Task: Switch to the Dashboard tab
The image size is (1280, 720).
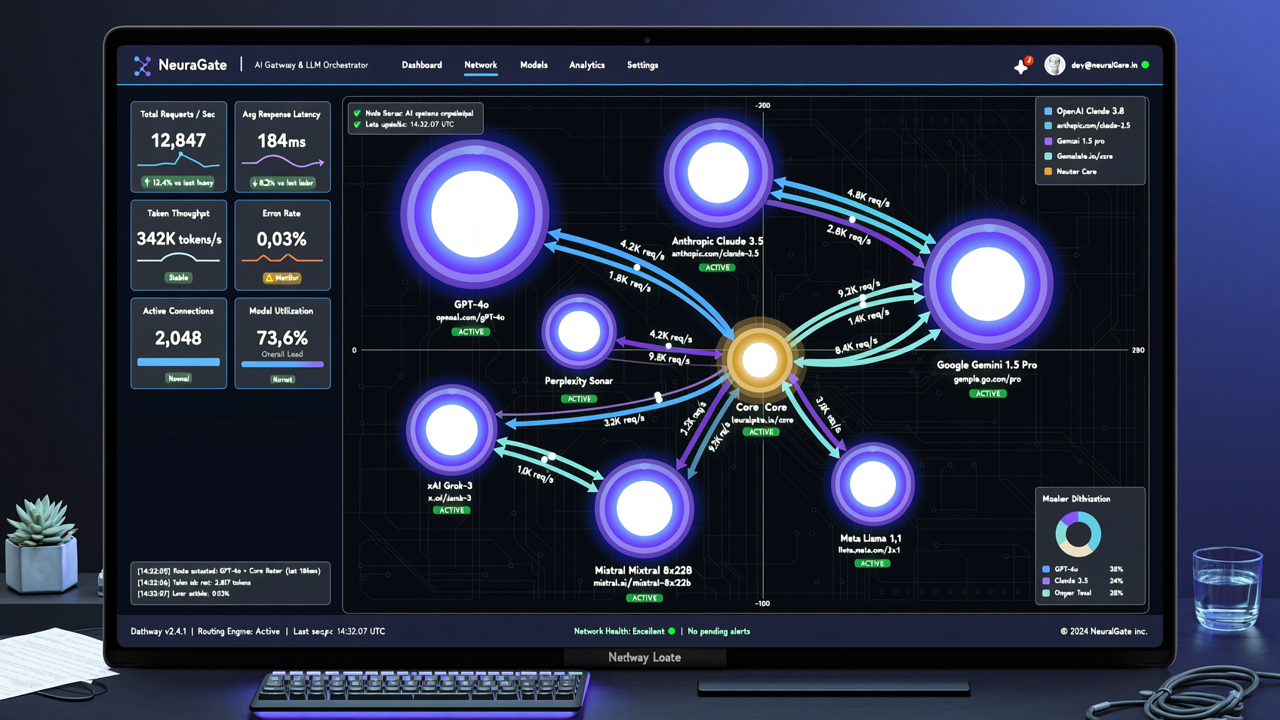Action: [422, 65]
